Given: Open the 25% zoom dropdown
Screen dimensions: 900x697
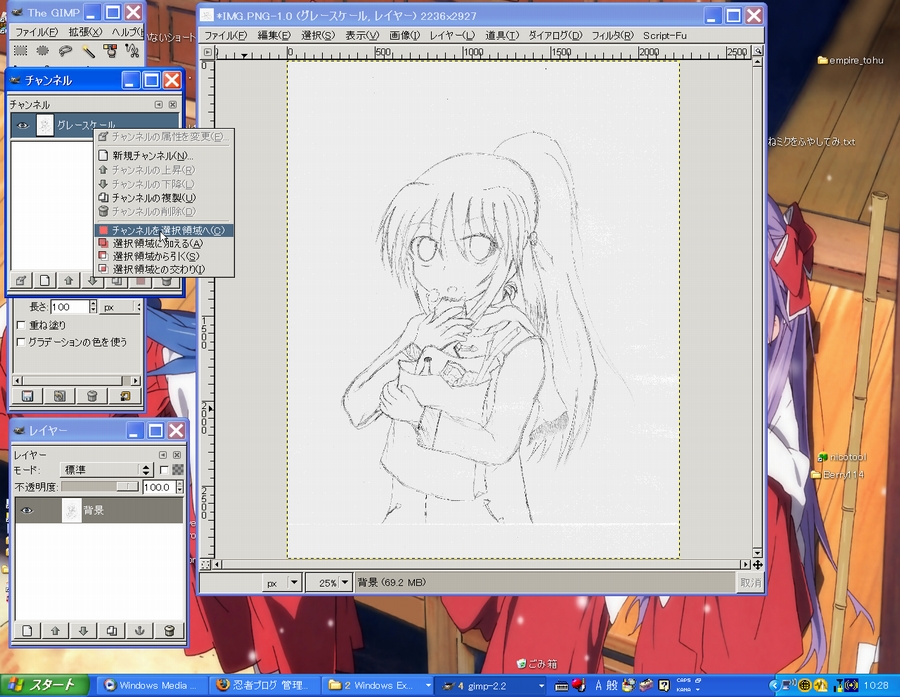Looking at the screenshot, I should point(328,583).
